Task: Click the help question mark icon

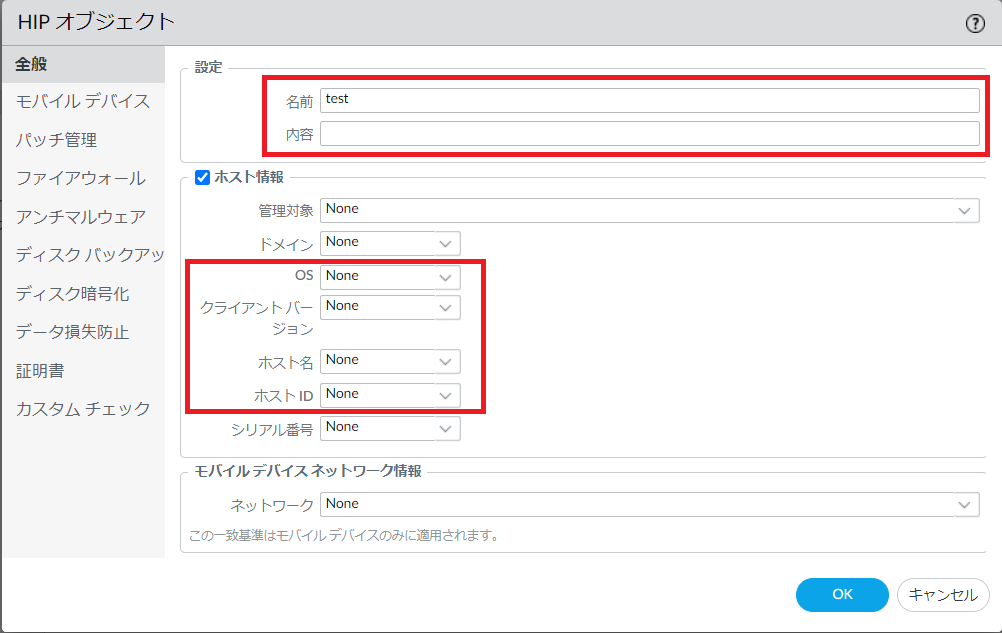Action: pos(975,24)
